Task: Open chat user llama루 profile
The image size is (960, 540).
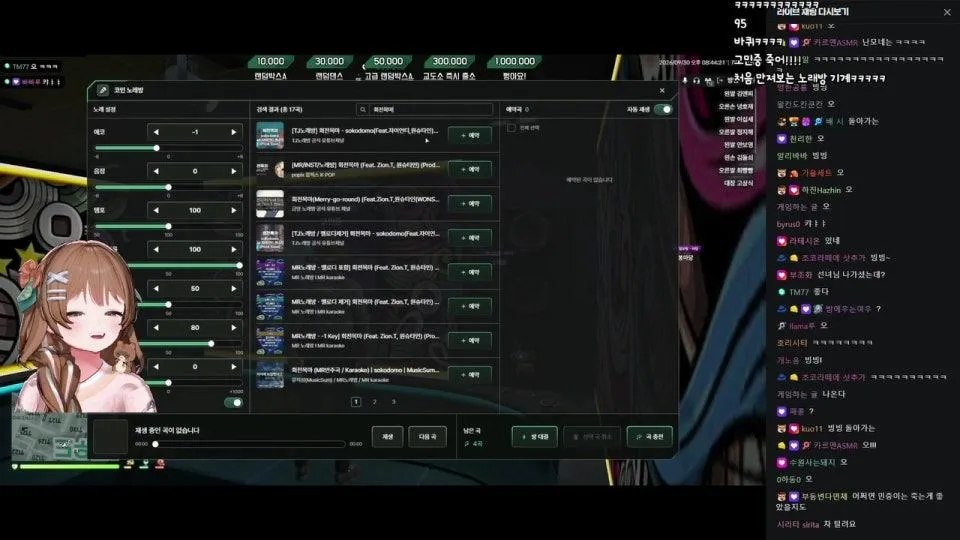Action: (x=802, y=326)
